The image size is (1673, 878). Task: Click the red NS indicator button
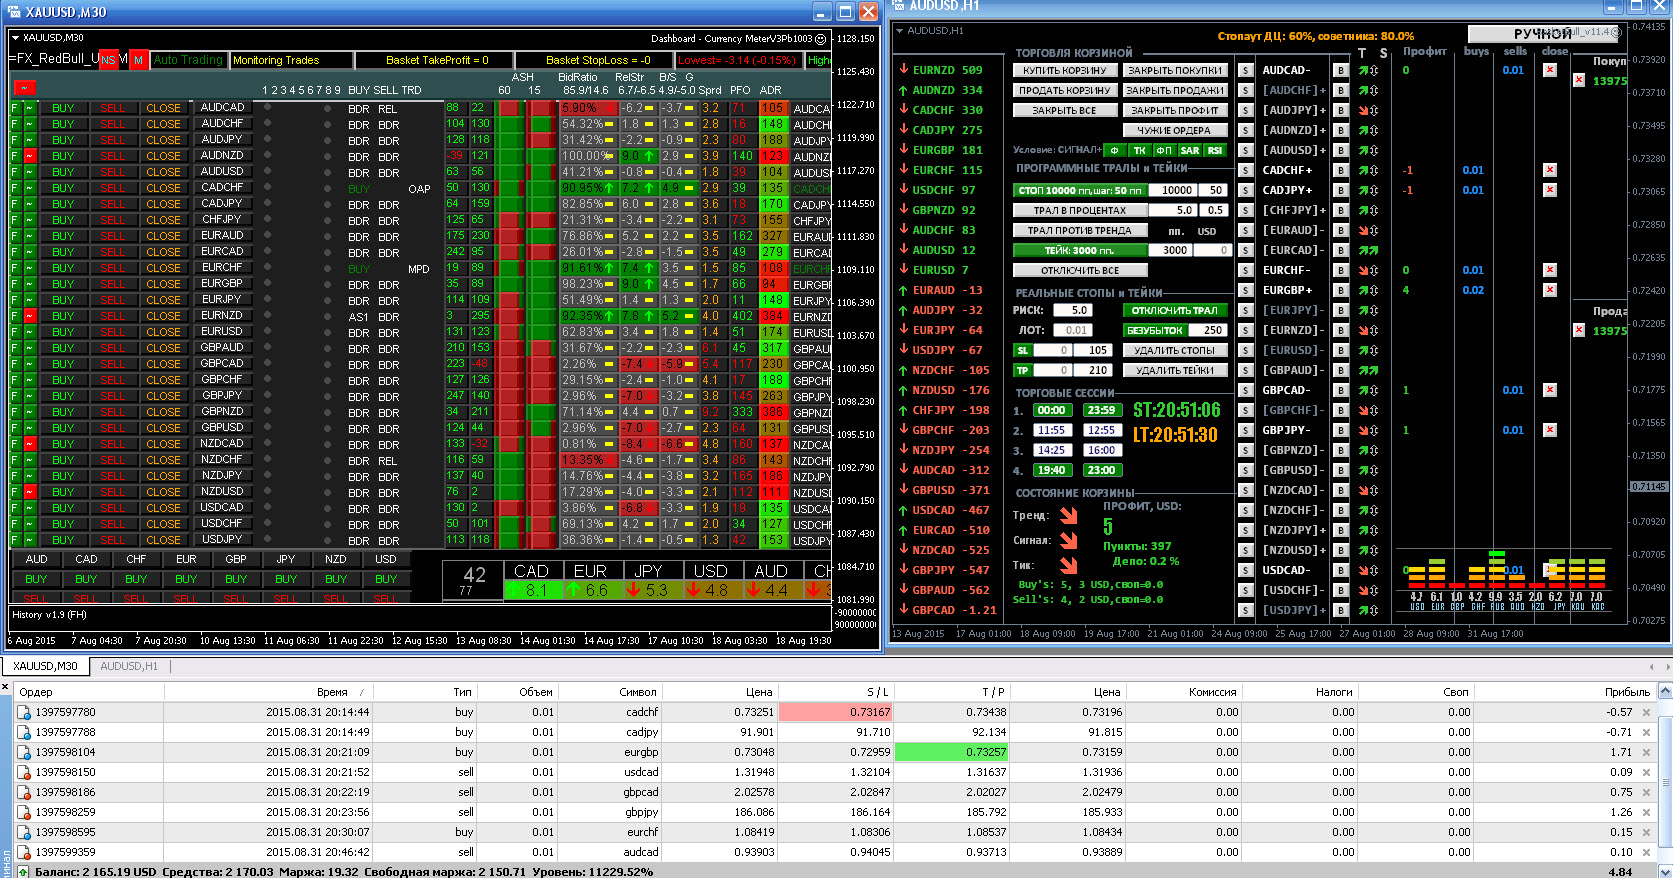(108, 60)
